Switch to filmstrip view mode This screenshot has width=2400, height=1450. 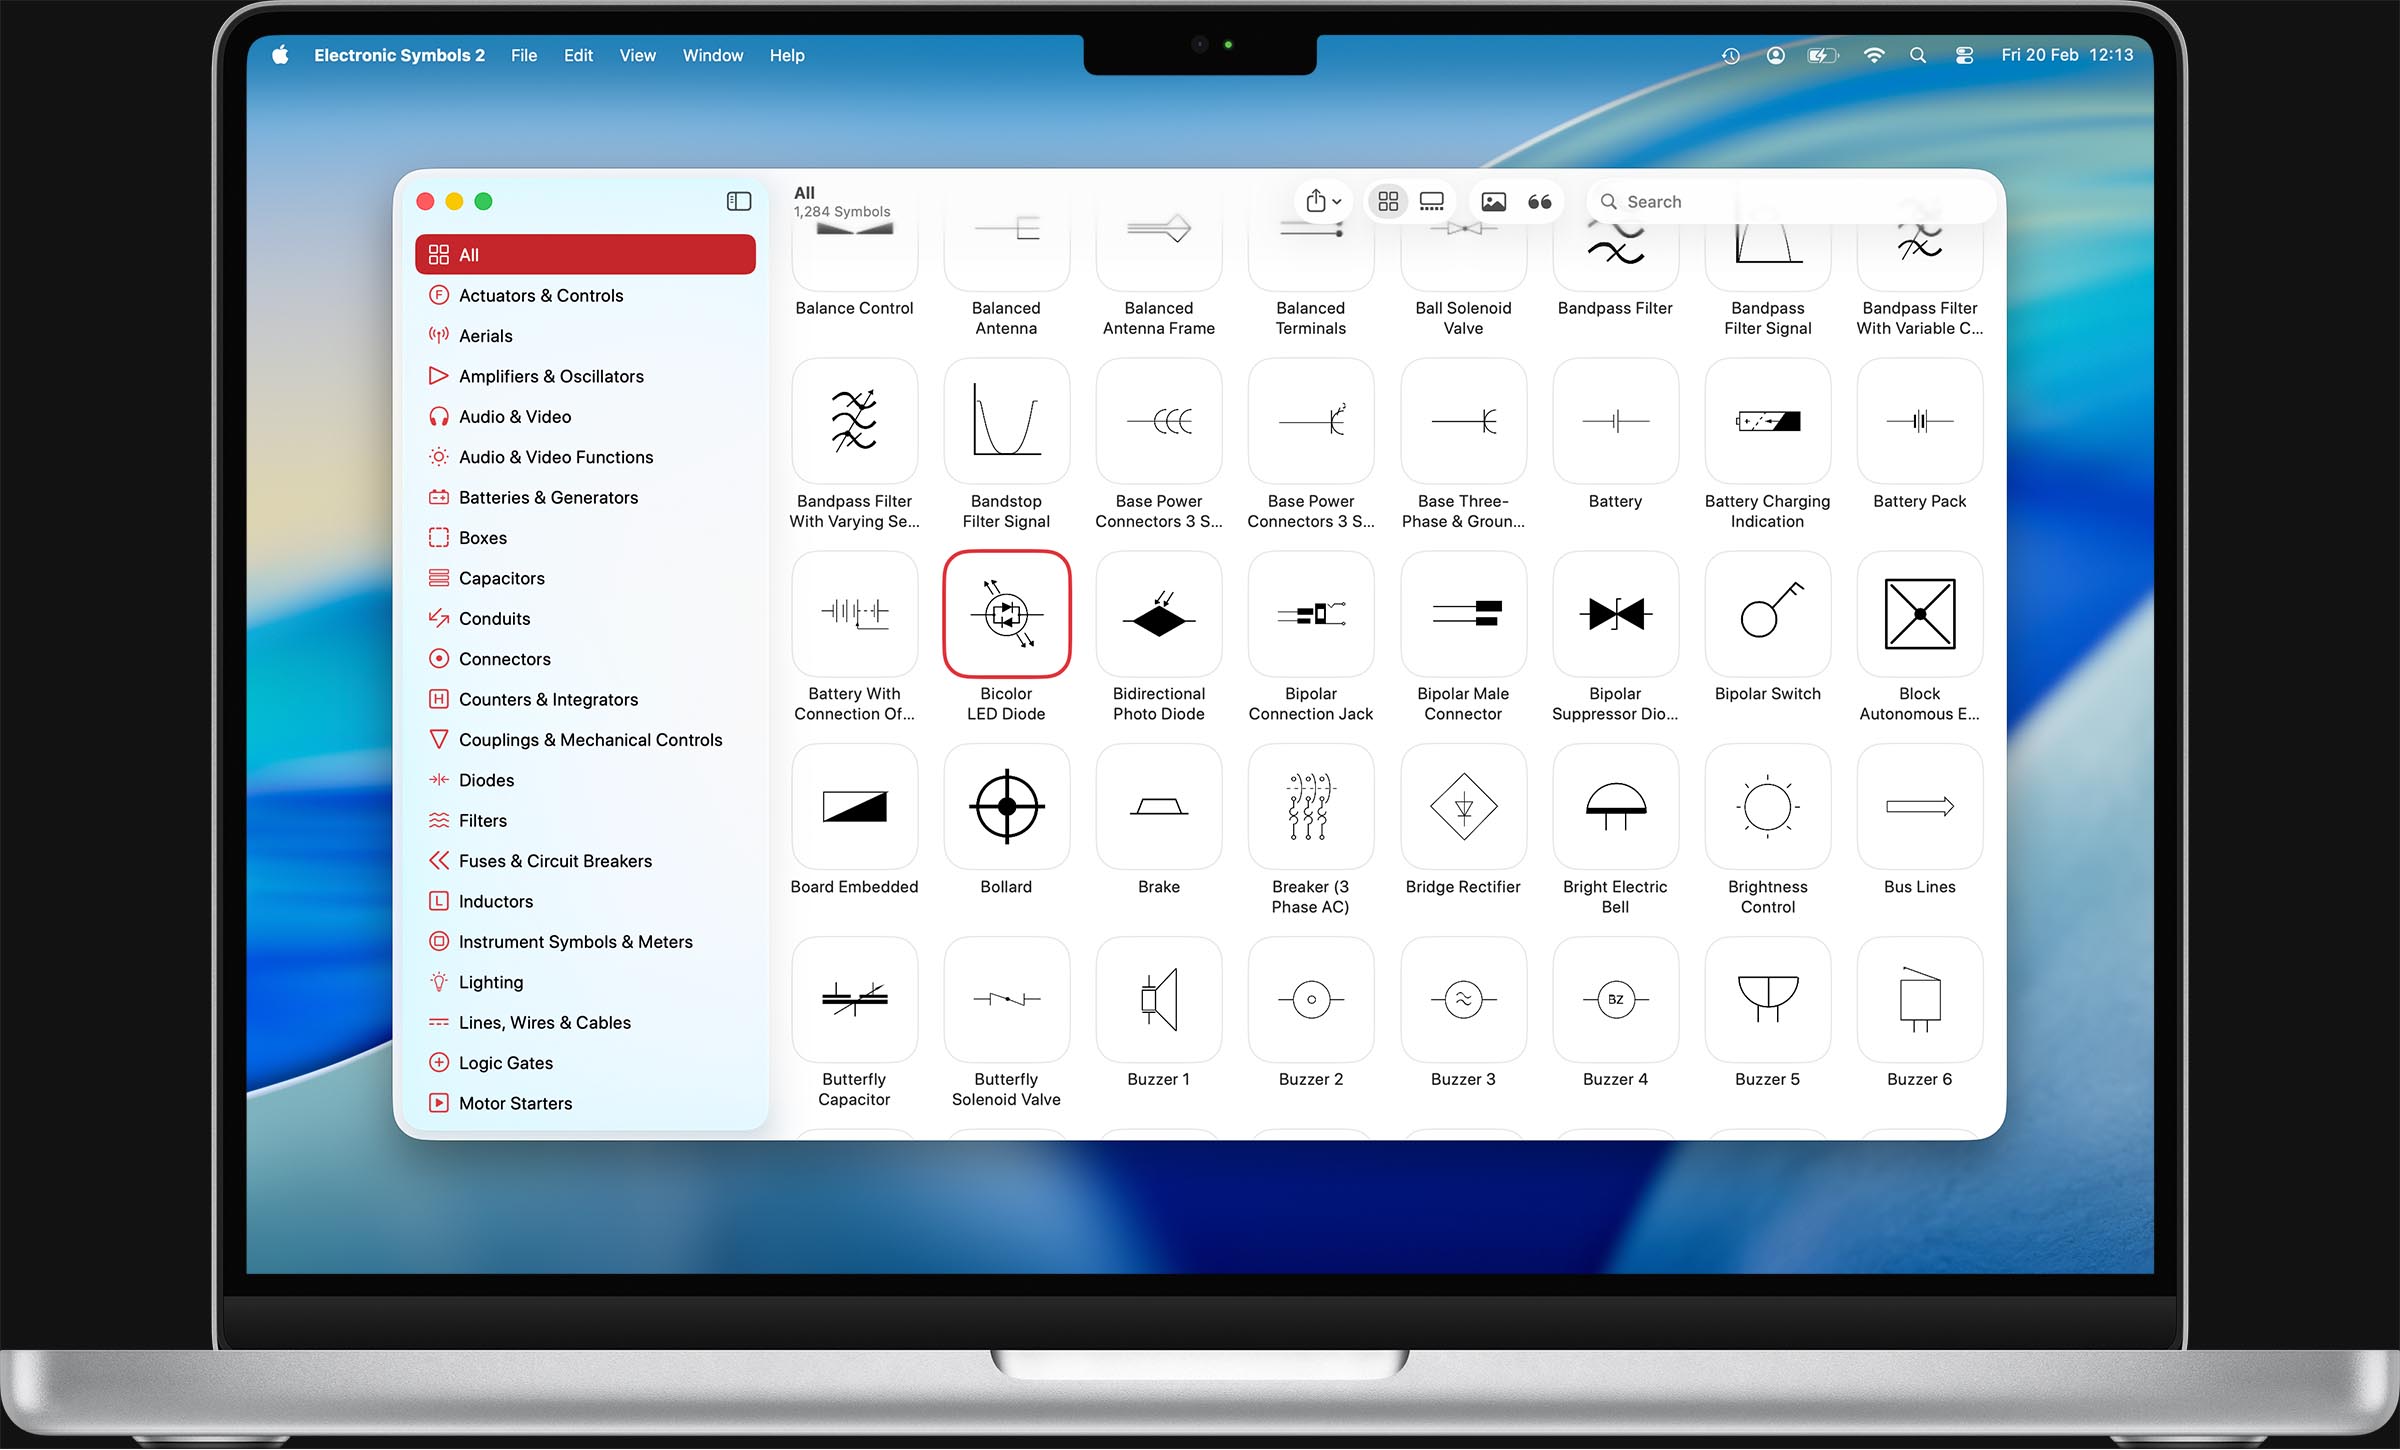1432,202
